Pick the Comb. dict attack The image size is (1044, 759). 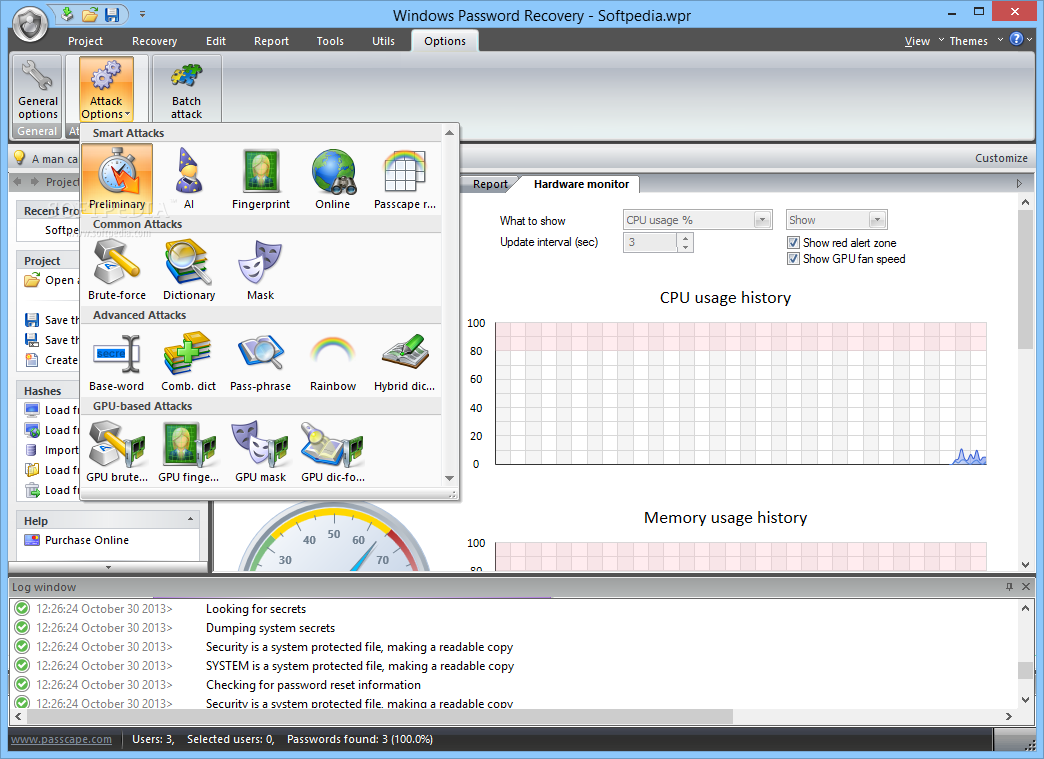pyautogui.click(x=188, y=361)
